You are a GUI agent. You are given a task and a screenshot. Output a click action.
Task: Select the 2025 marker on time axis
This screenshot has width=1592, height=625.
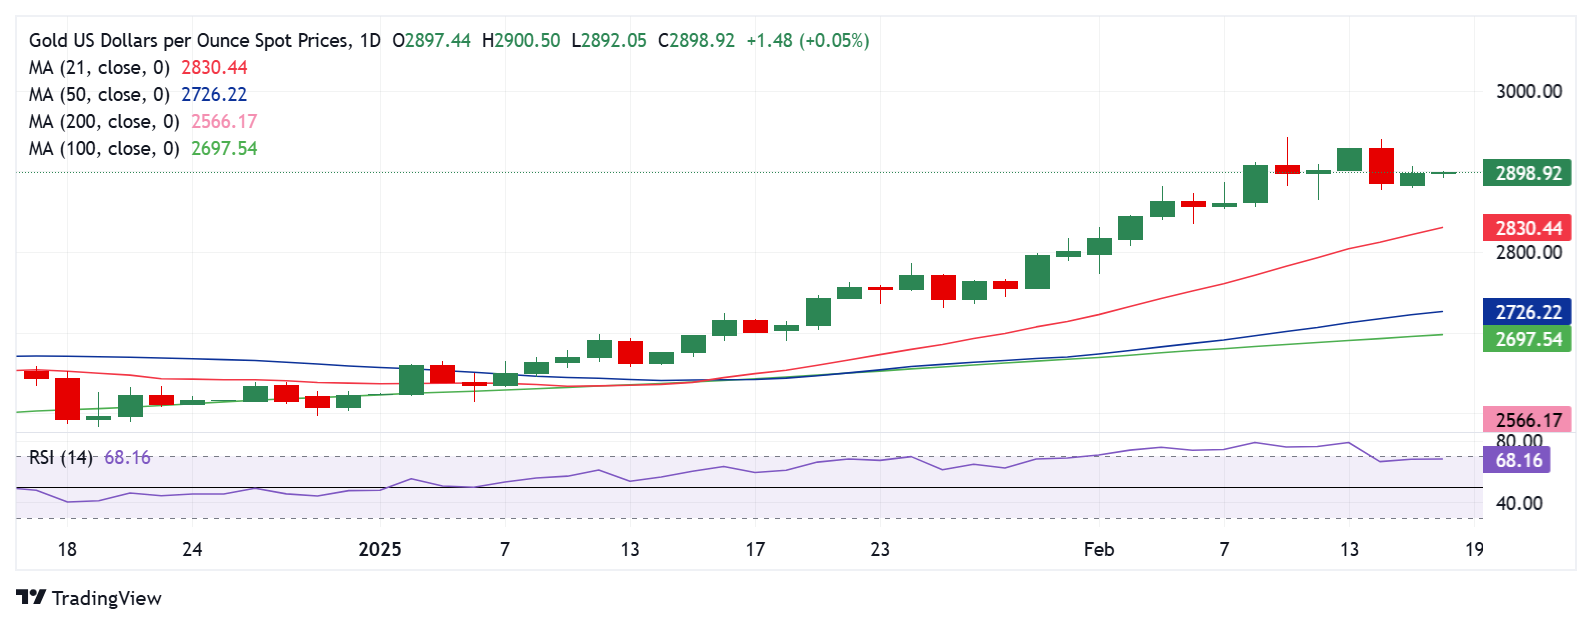(x=379, y=549)
